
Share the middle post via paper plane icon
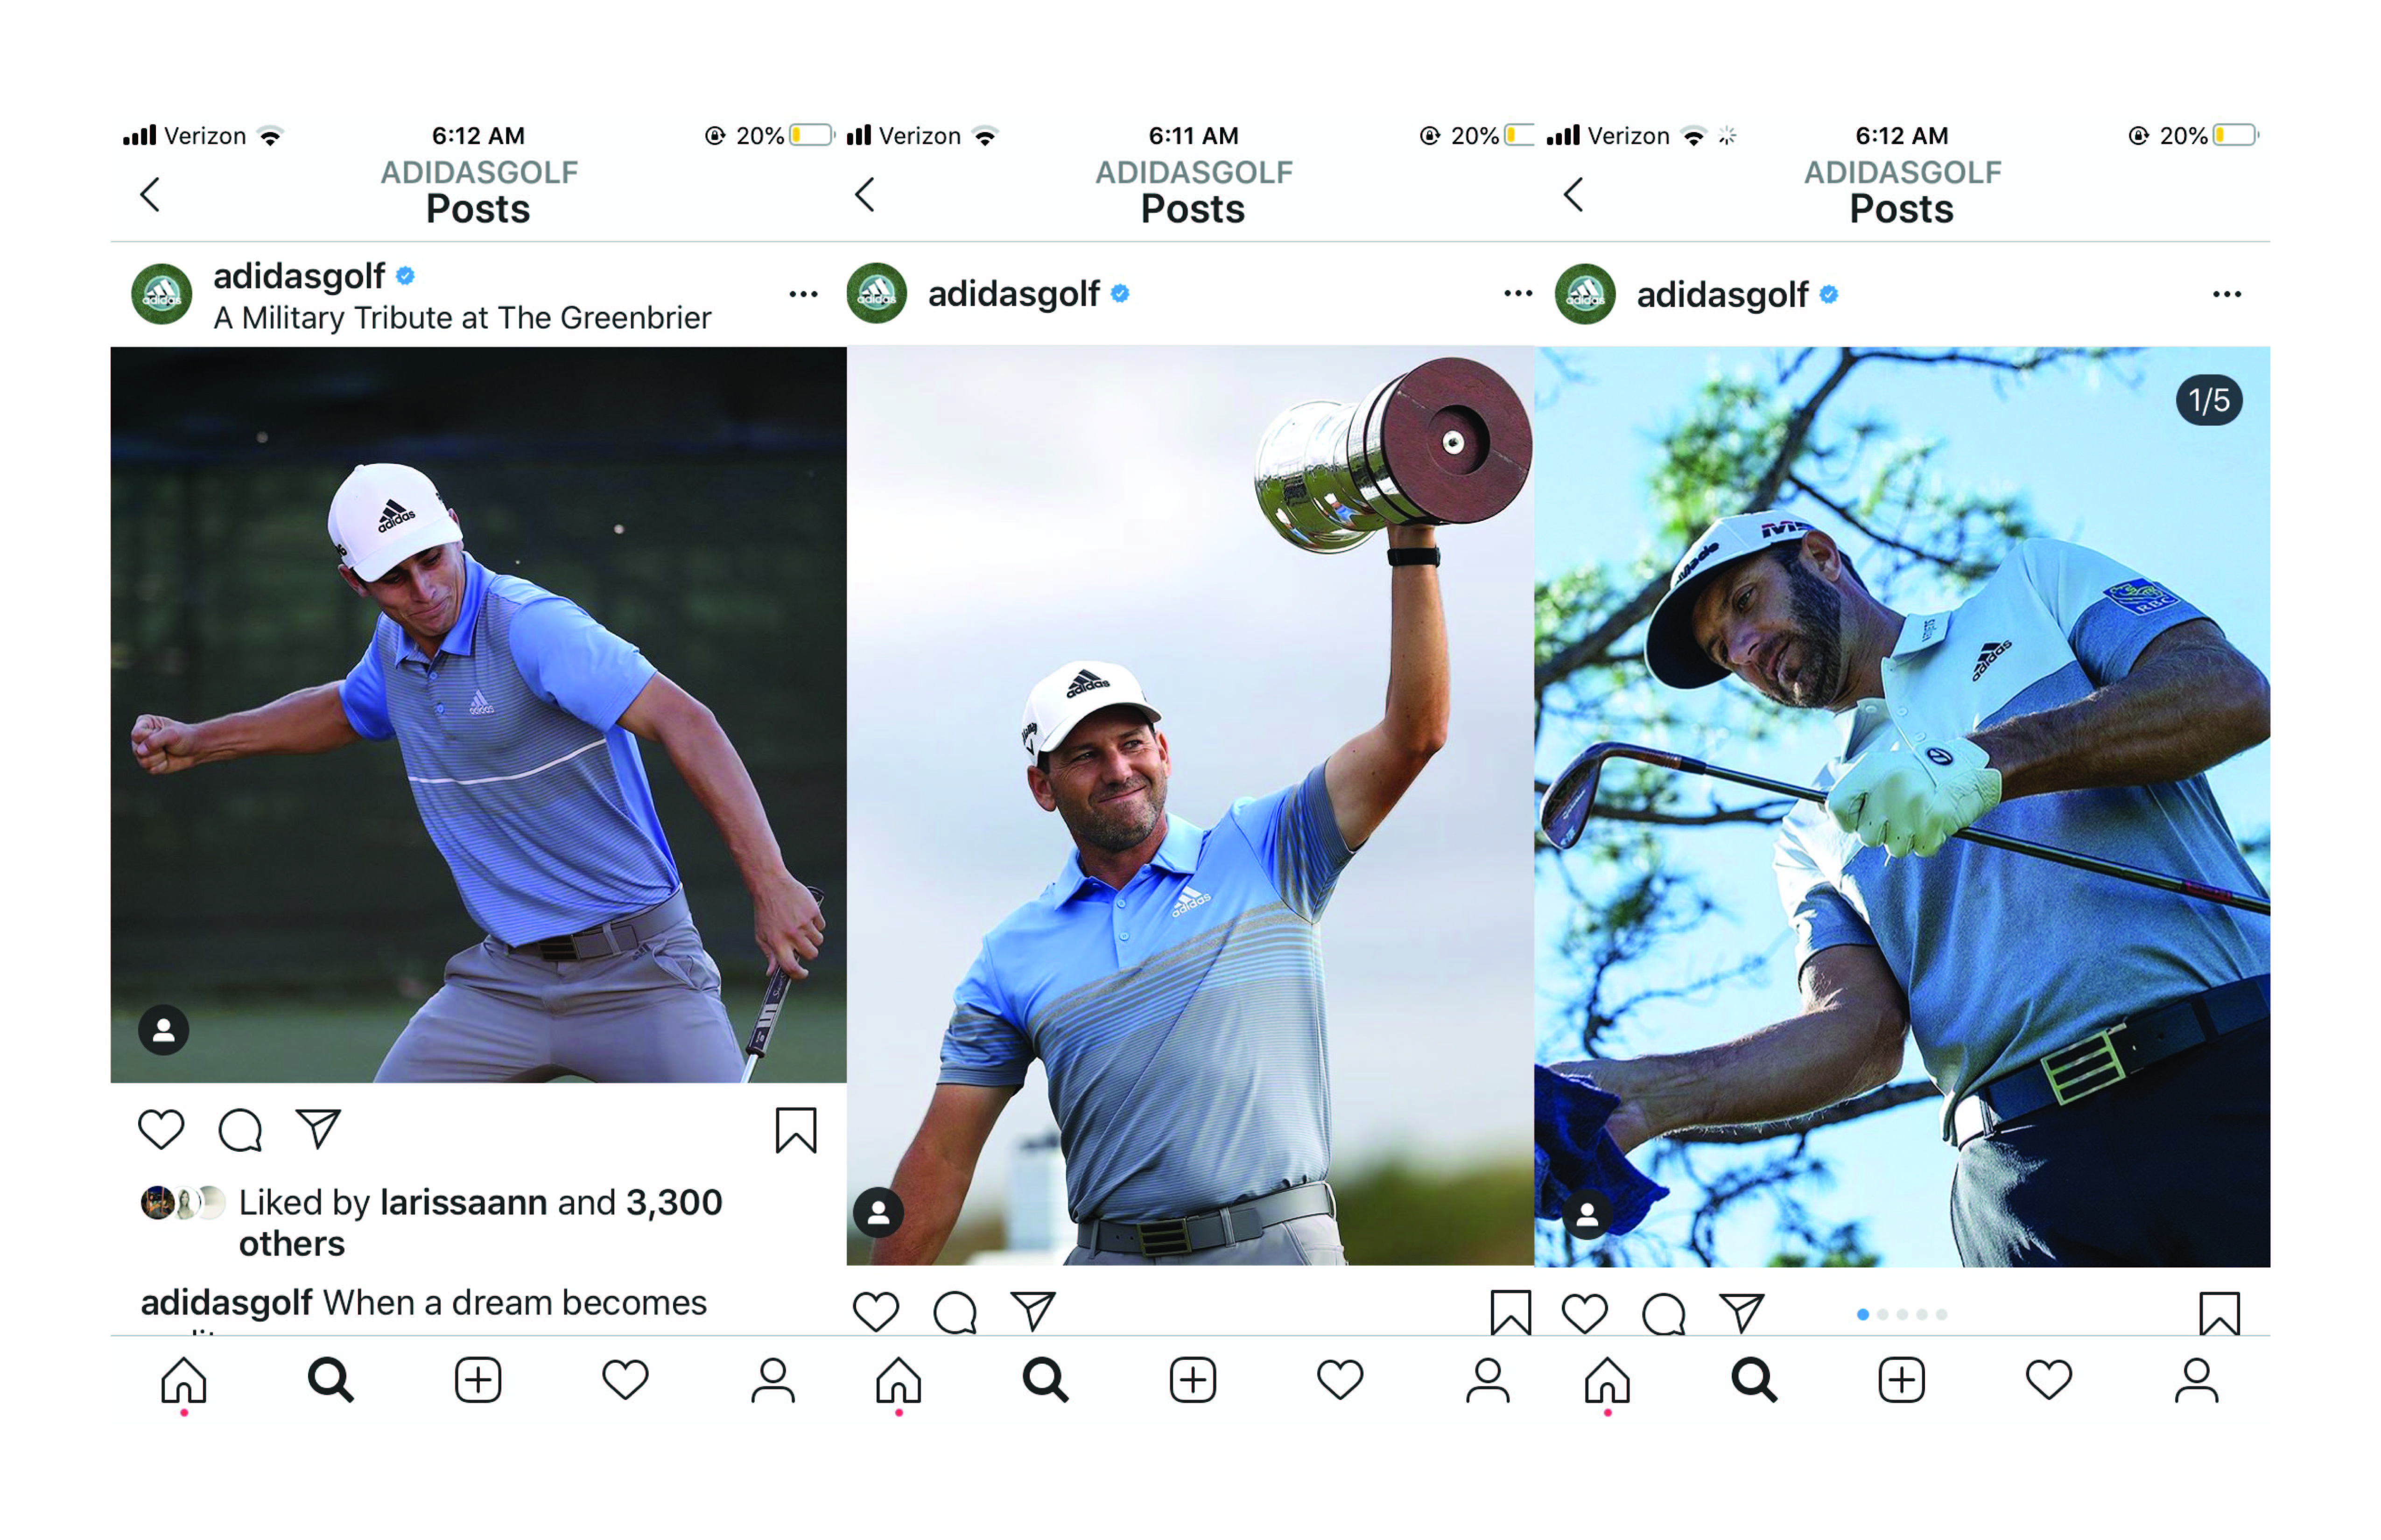(x=1032, y=1311)
